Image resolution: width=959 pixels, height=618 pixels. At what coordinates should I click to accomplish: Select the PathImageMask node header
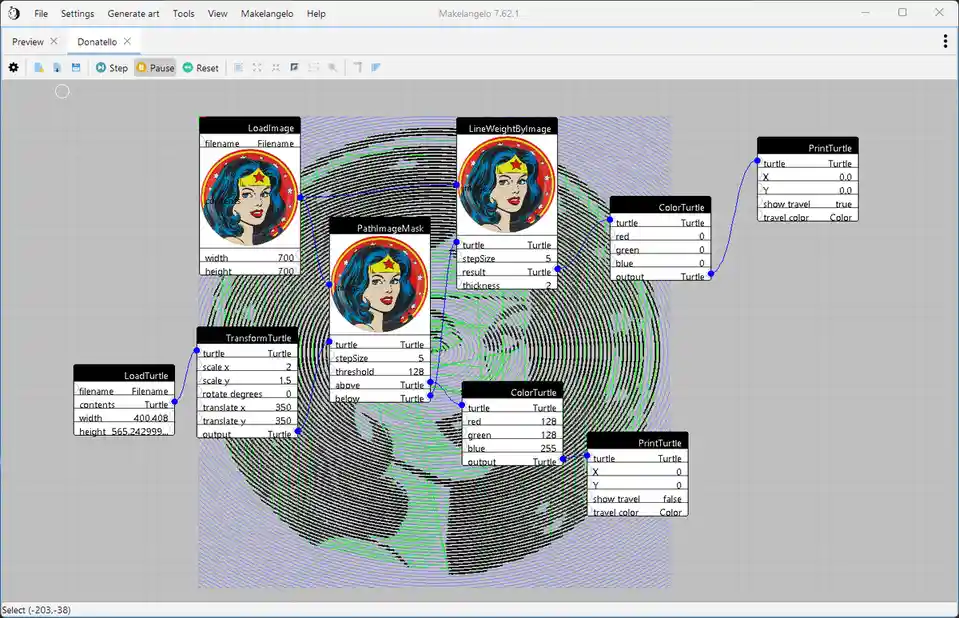tap(380, 226)
